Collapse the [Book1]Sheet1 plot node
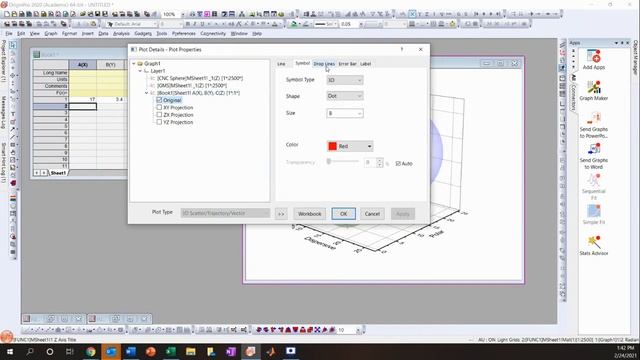640x360 pixels. pyautogui.click(x=147, y=93)
